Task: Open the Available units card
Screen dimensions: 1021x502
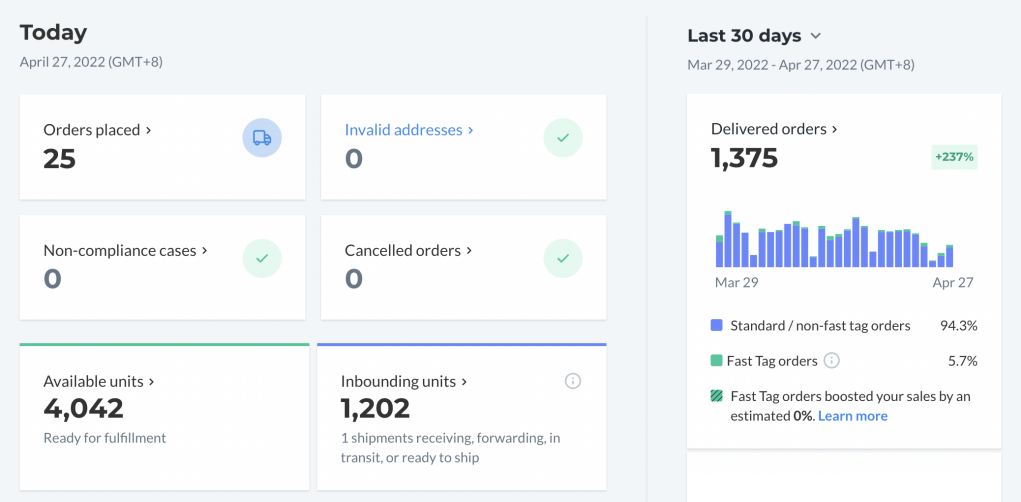Action: pos(99,381)
